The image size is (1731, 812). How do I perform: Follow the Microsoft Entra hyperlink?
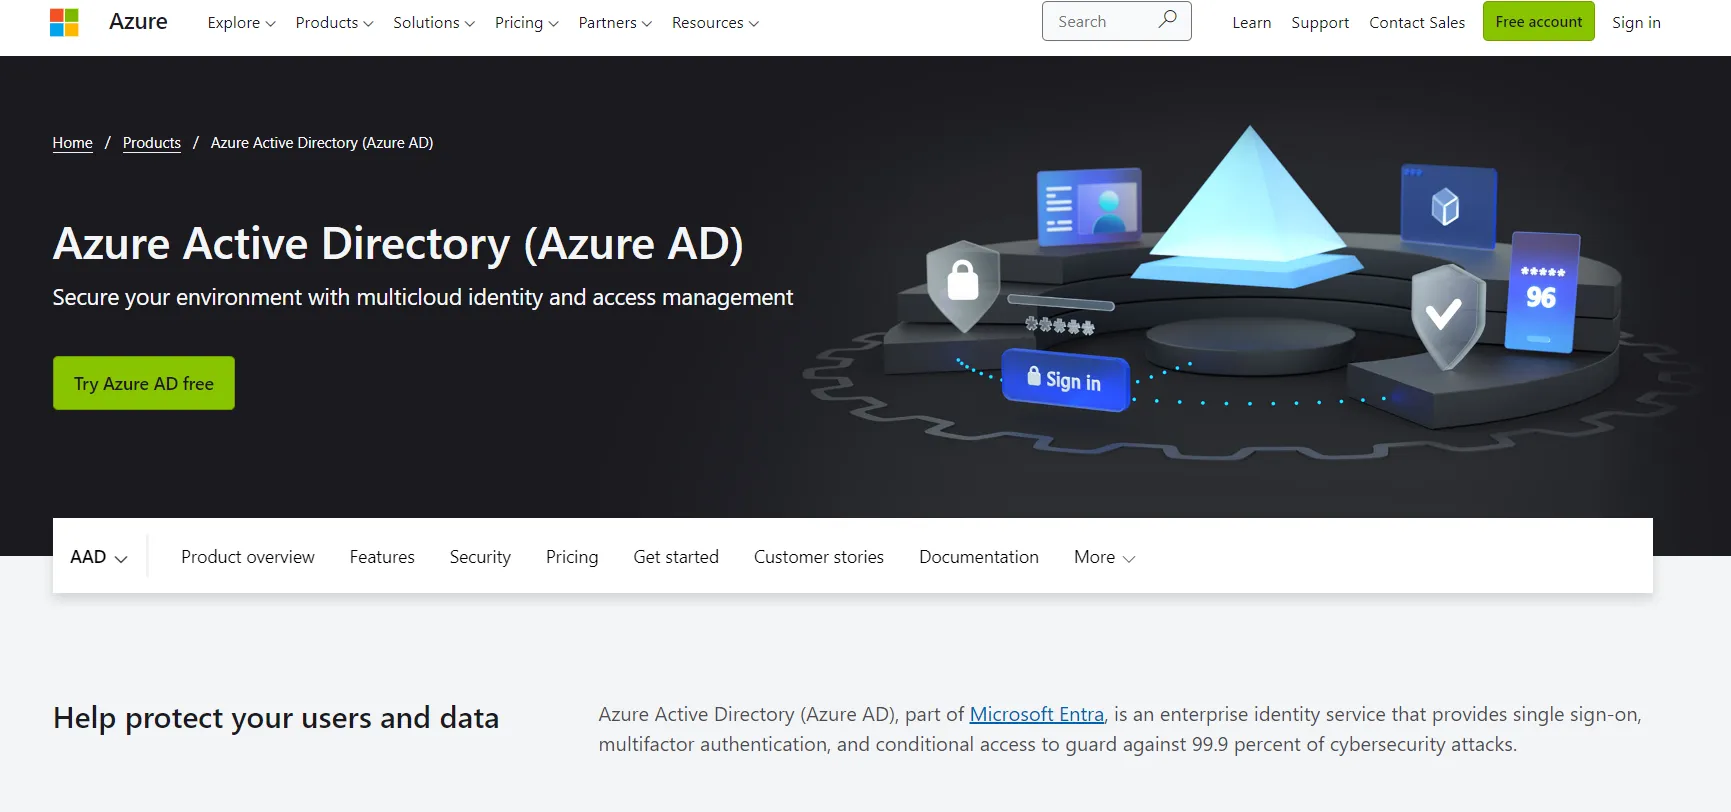(1037, 715)
